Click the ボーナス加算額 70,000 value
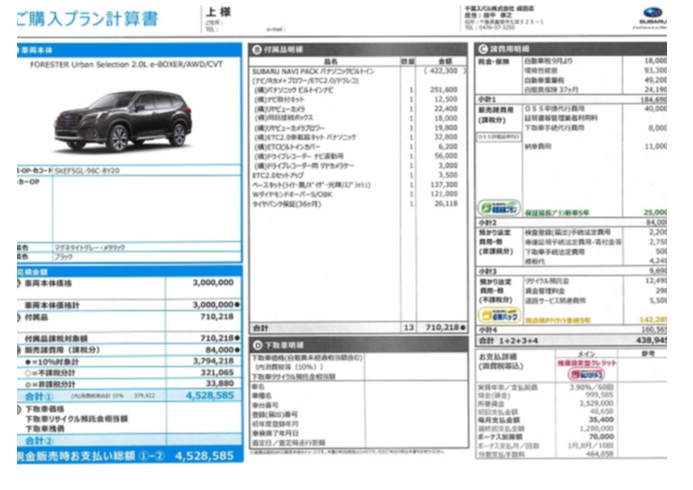693x490 pixels. click(x=601, y=437)
